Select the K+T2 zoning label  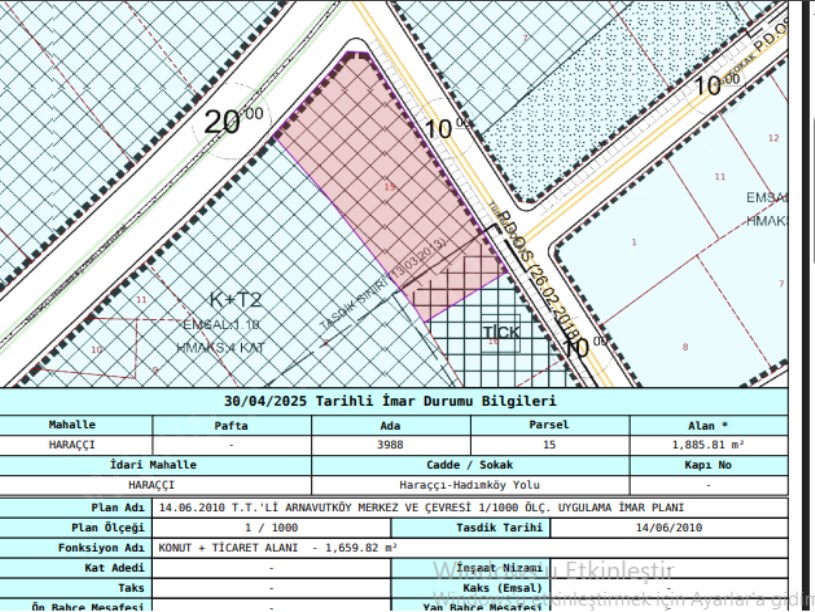[235, 300]
